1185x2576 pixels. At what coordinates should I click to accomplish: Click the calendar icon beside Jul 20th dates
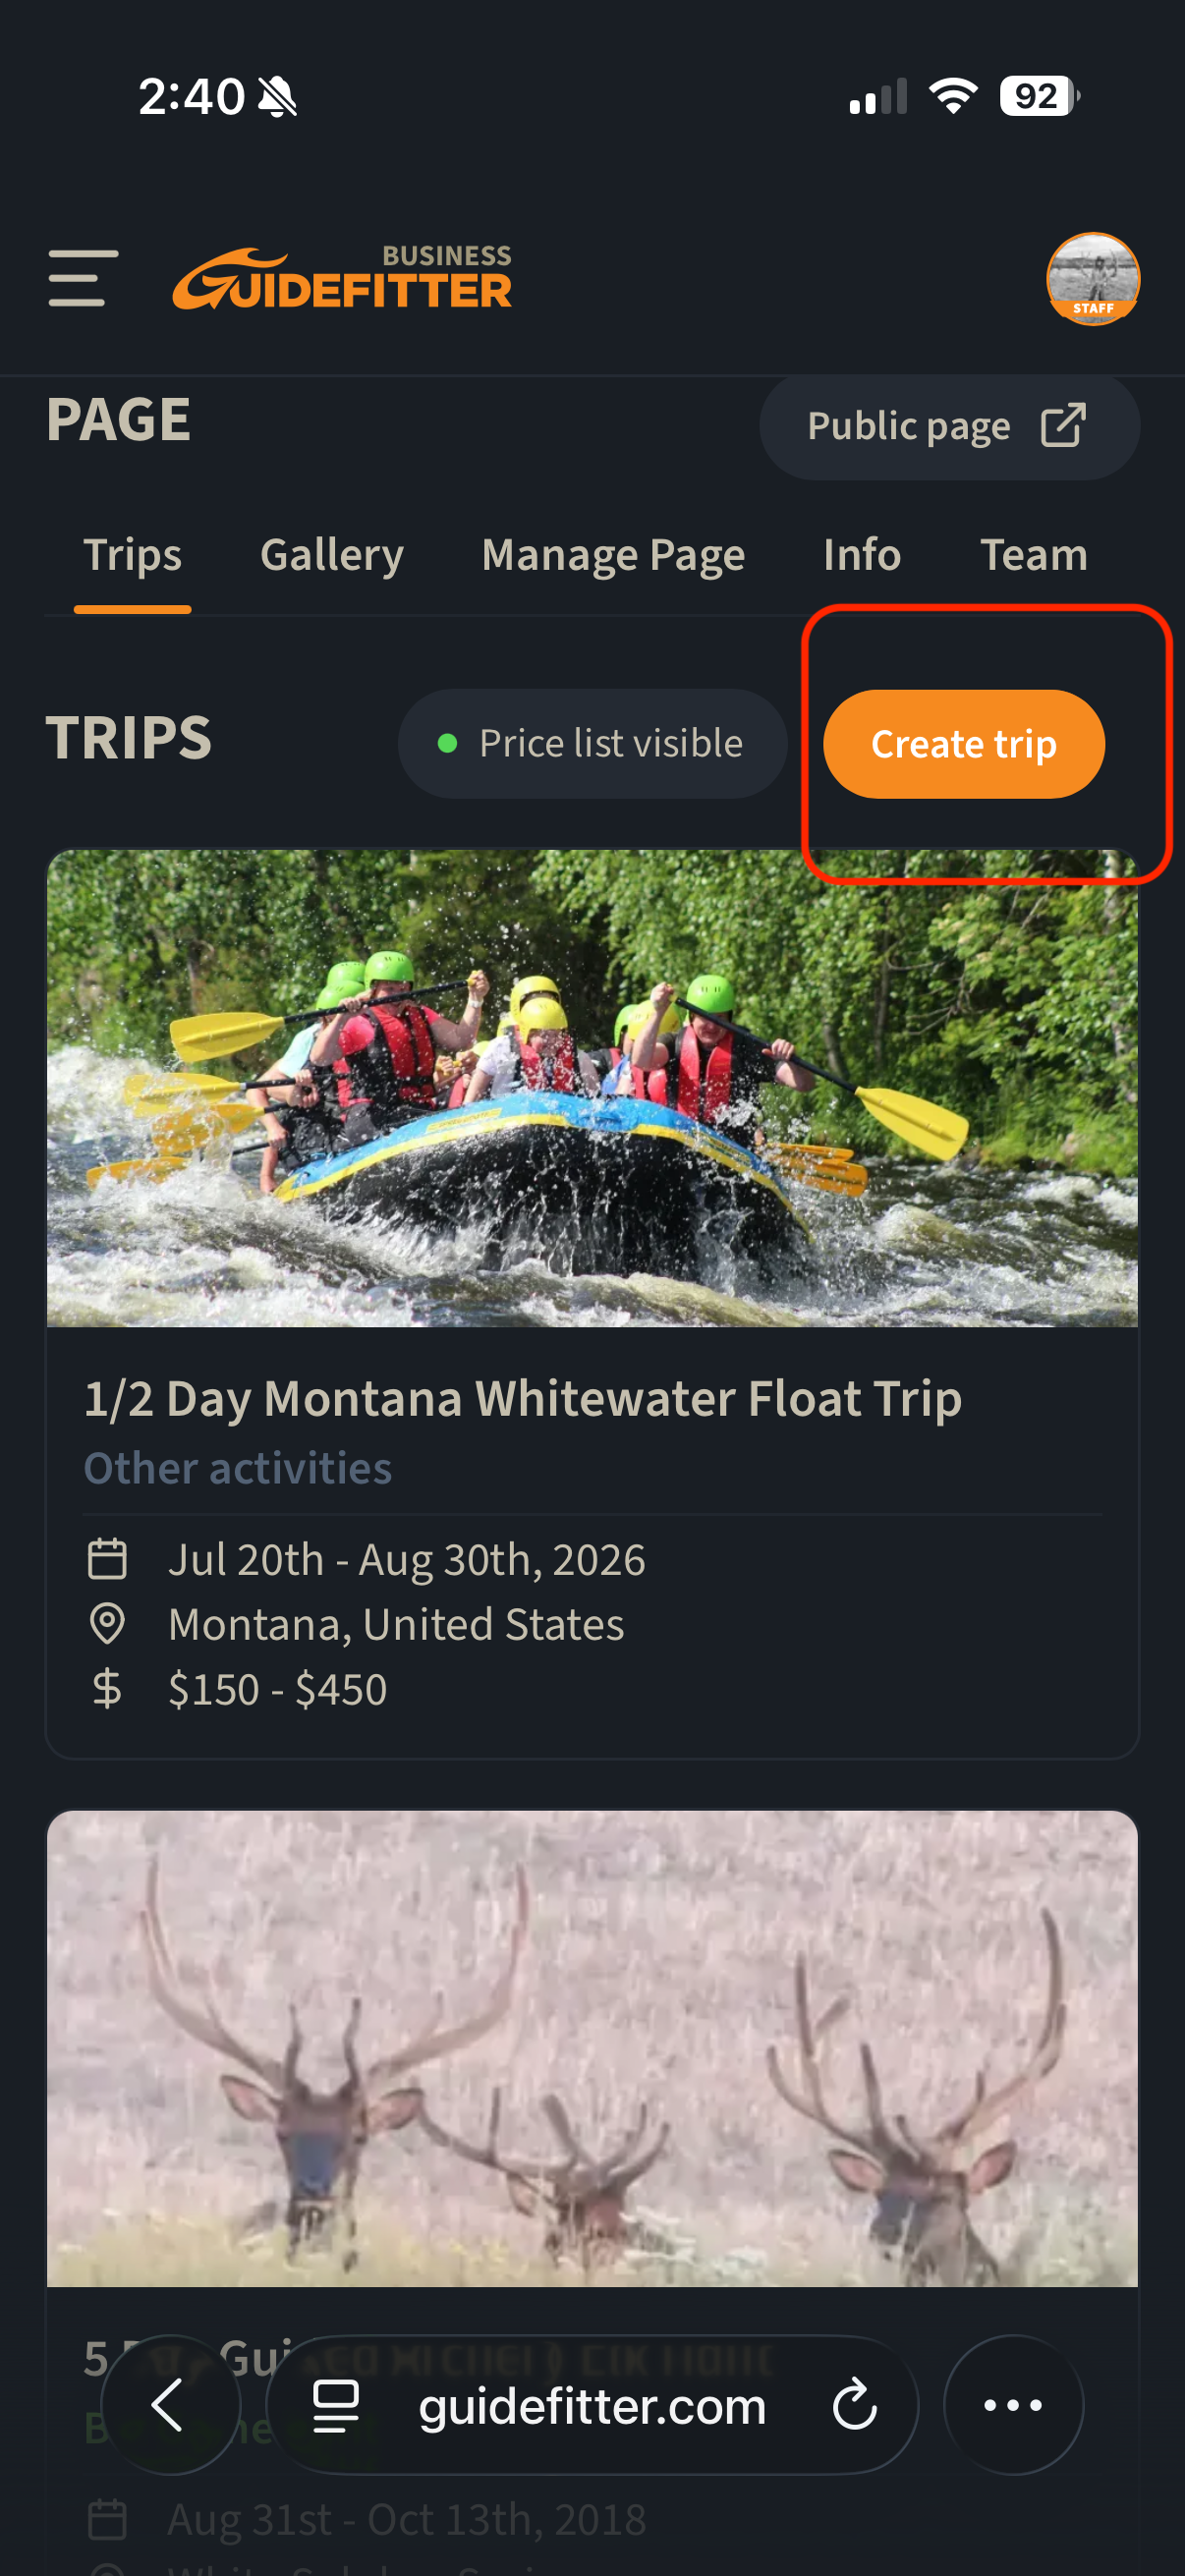(107, 1559)
